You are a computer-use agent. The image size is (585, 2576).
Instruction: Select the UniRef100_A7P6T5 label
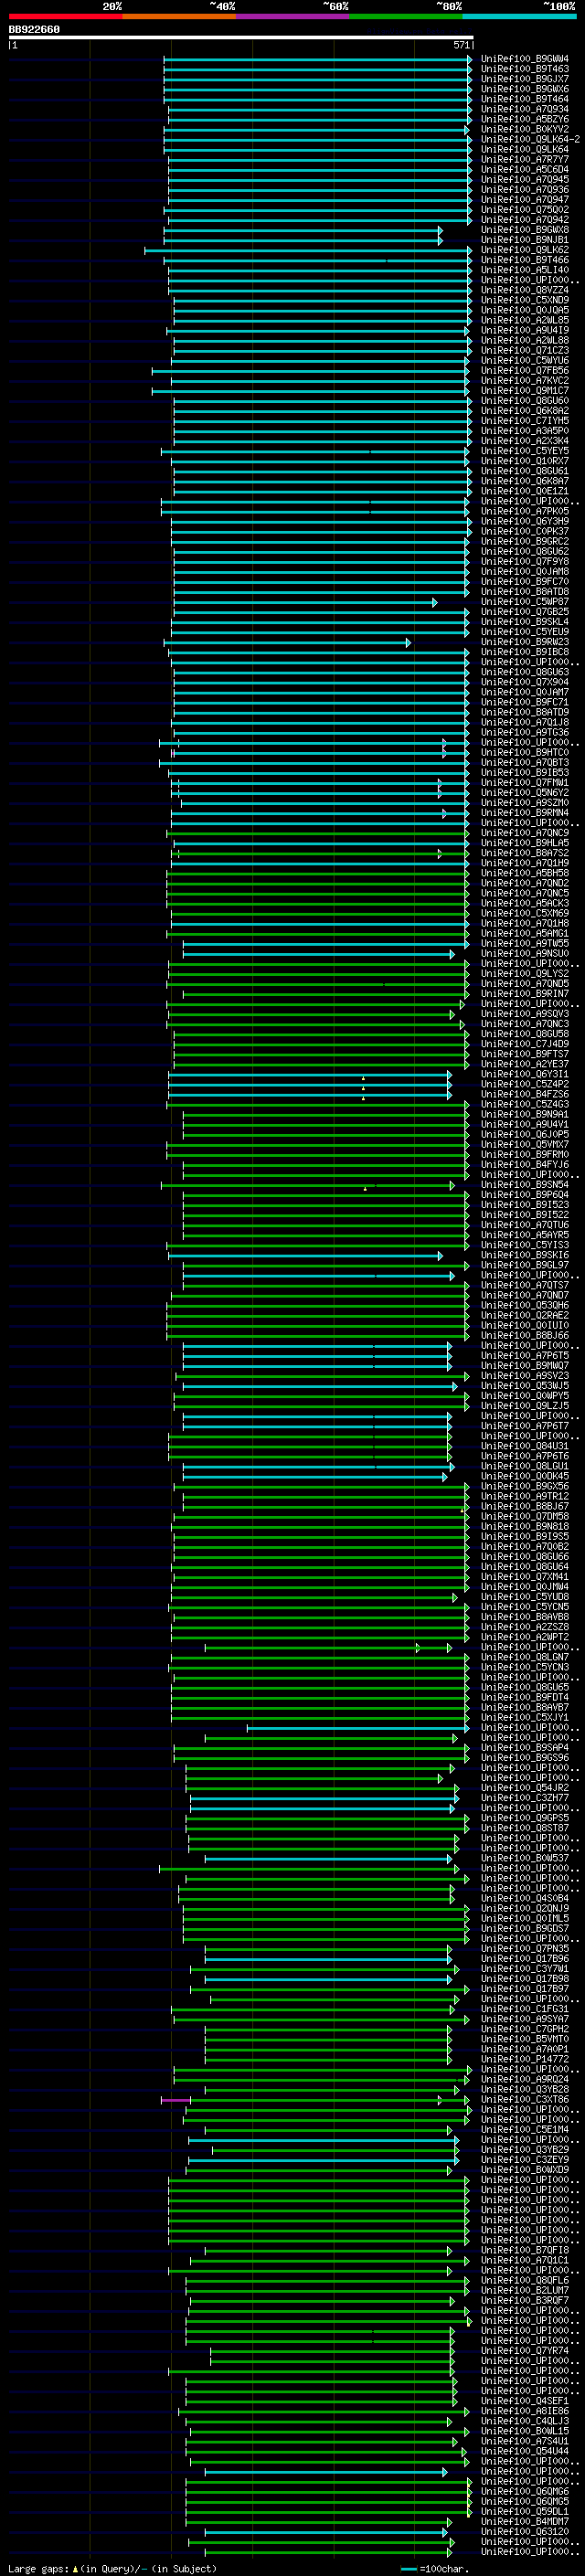[x=525, y=1356]
